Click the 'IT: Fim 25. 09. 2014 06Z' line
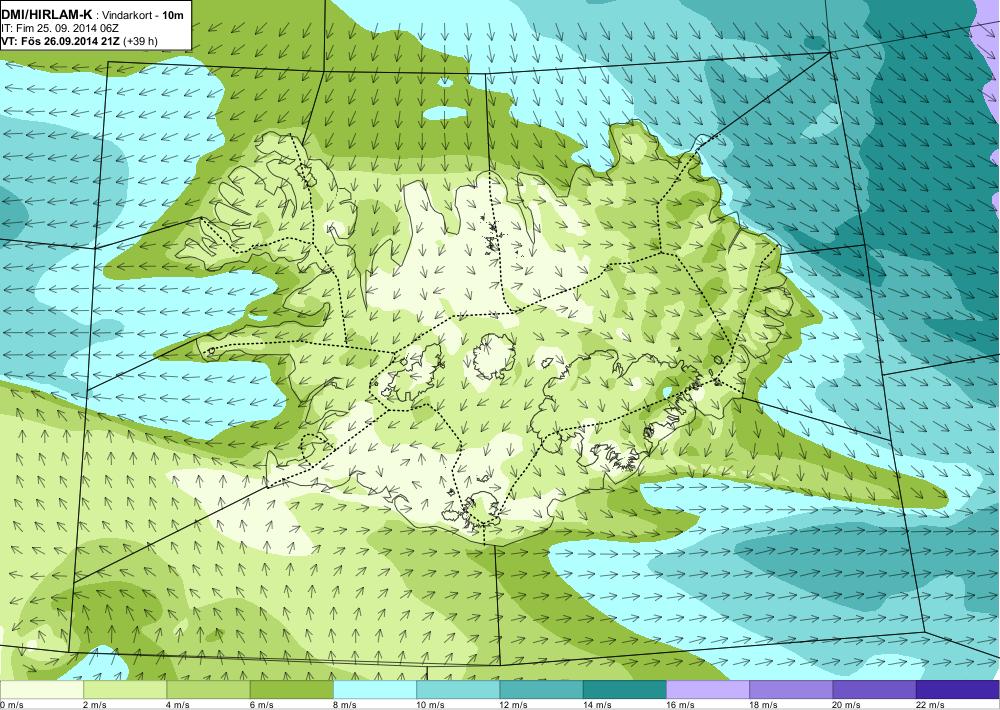Image resolution: width=1000 pixels, height=710 pixels. 60,29
